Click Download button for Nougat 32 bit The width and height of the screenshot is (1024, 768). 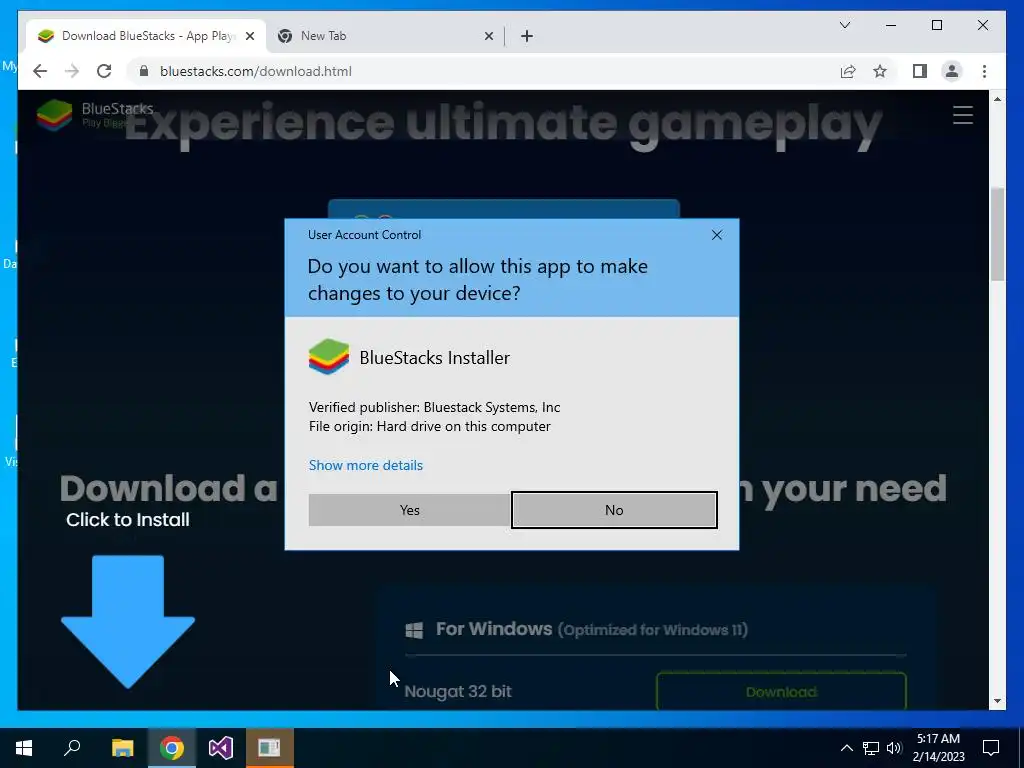pyautogui.click(x=781, y=691)
